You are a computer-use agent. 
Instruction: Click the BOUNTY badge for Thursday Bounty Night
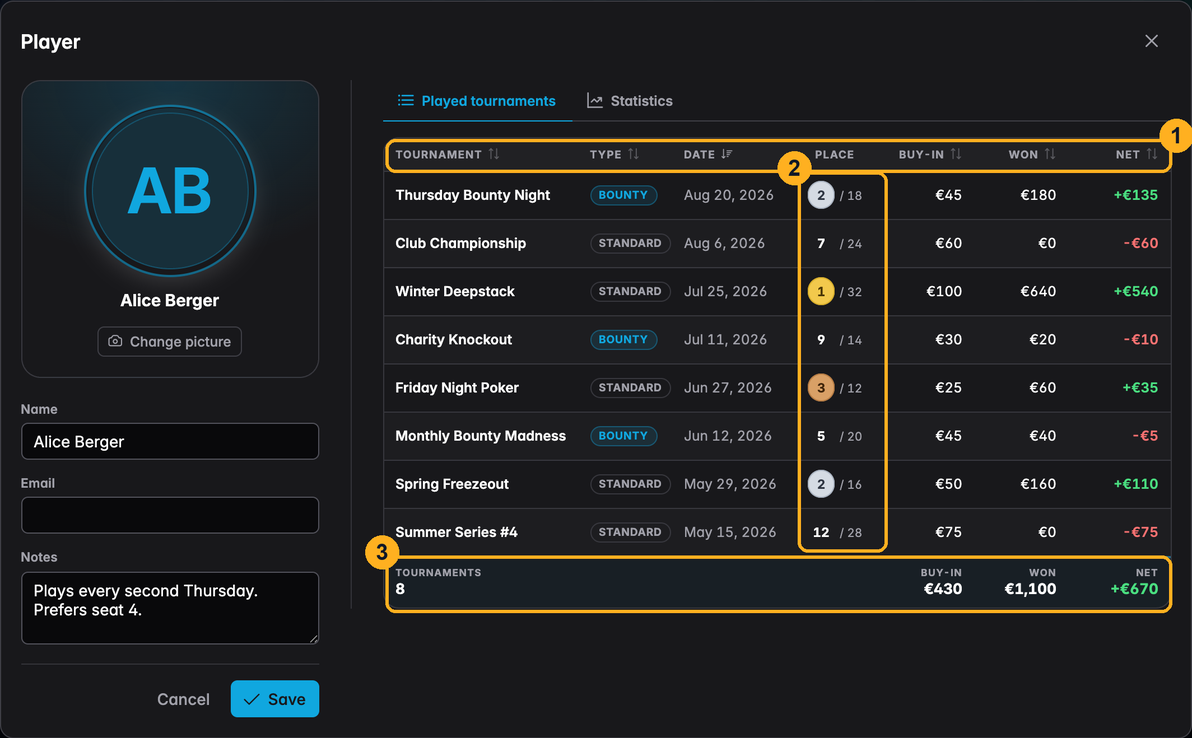click(623, 195)
